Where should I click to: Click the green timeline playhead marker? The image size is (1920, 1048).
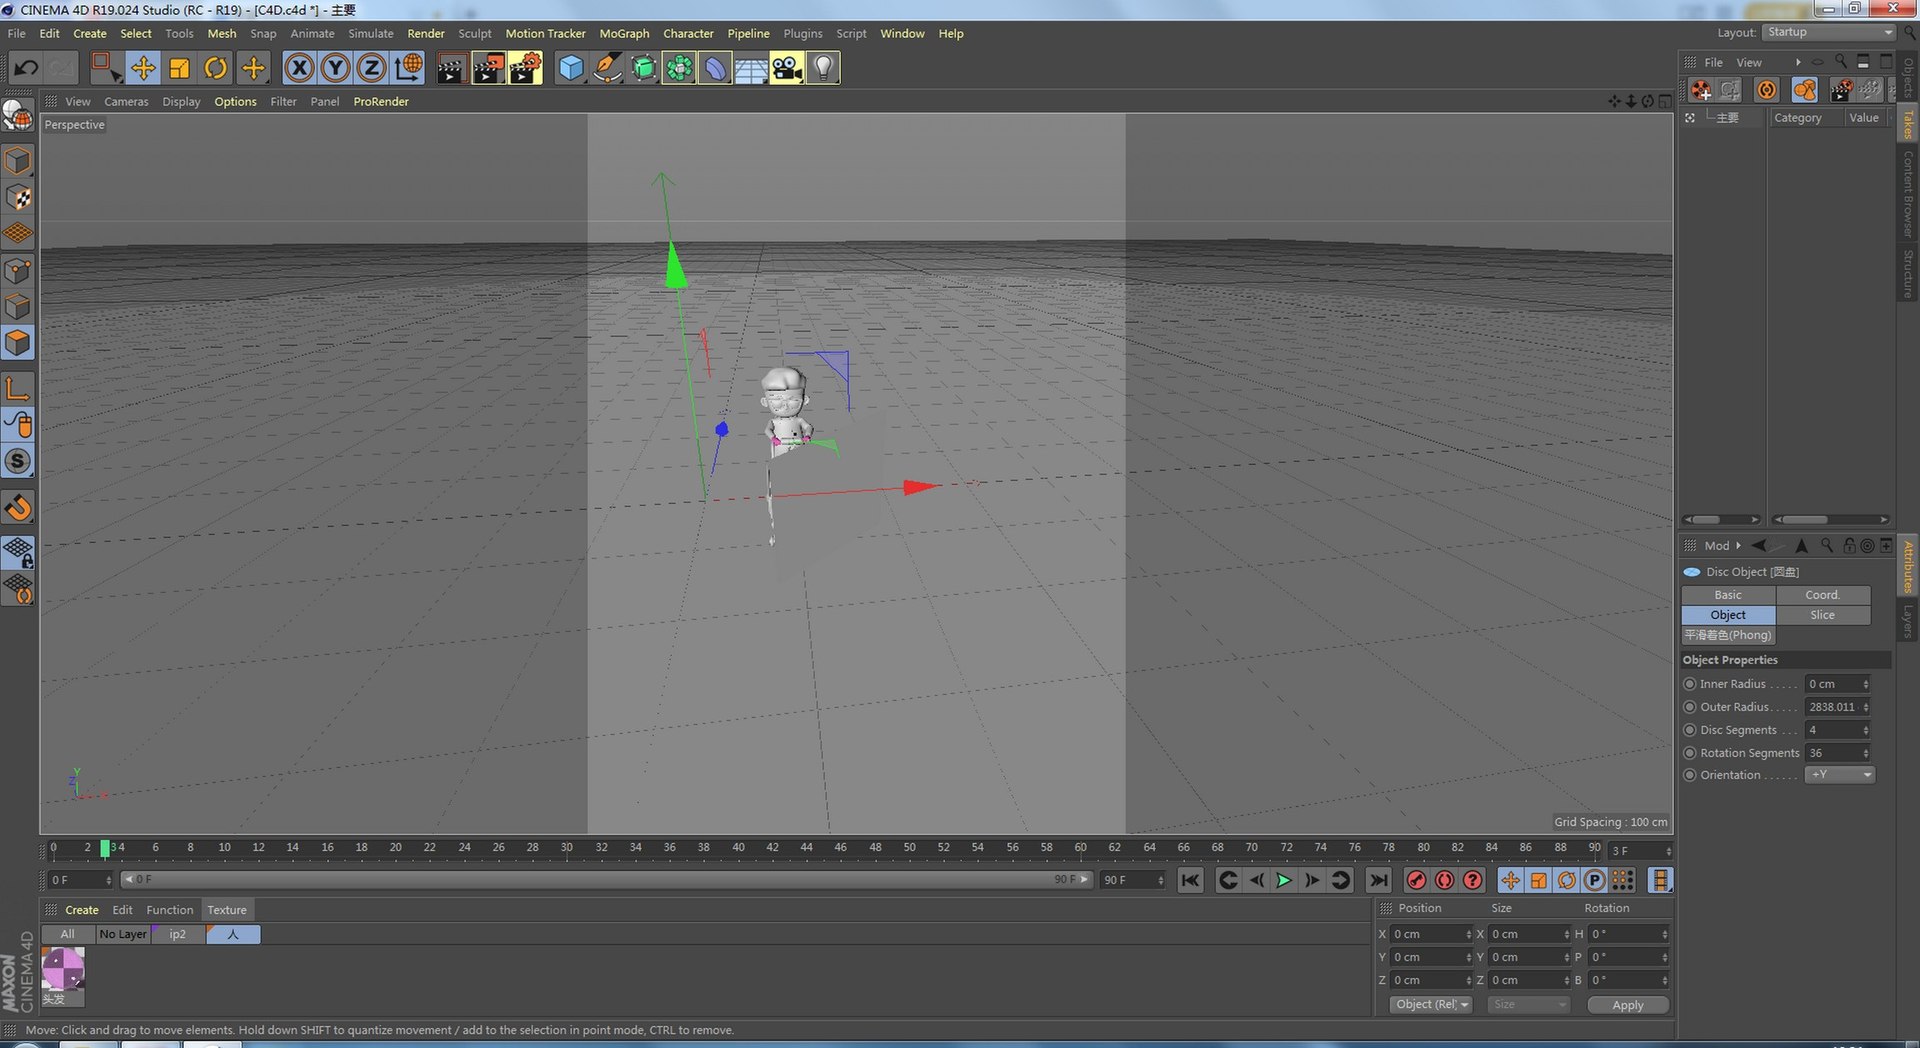click(x=105, y=849)
